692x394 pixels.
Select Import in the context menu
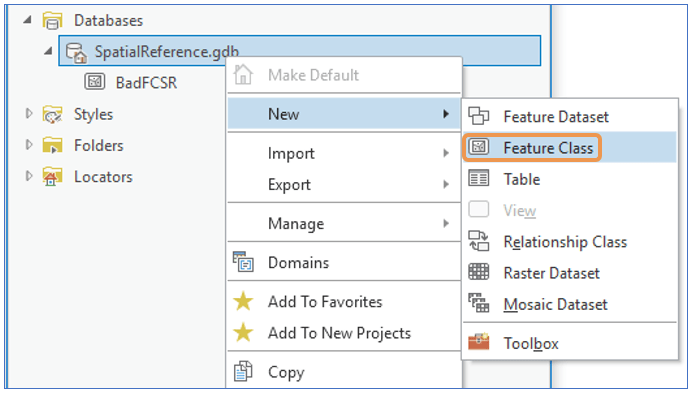pos(344,153)
